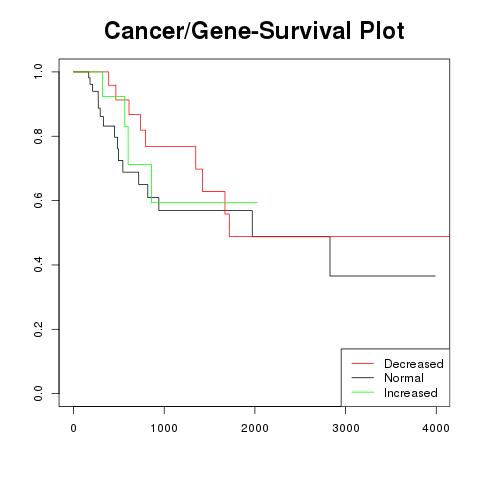Click the x-axis tick label 1000

164,428
